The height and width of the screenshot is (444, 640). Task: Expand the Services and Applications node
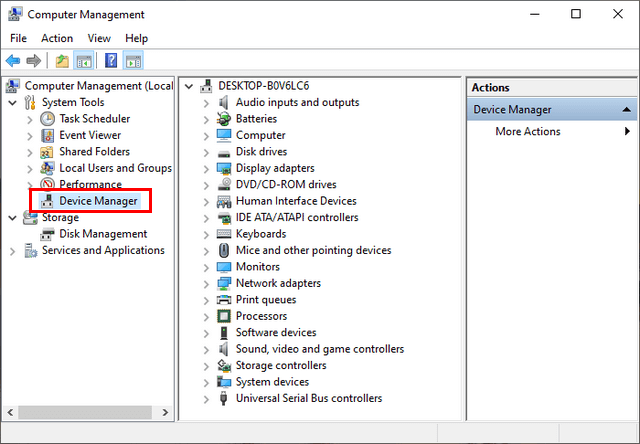[x=13, y=251]
